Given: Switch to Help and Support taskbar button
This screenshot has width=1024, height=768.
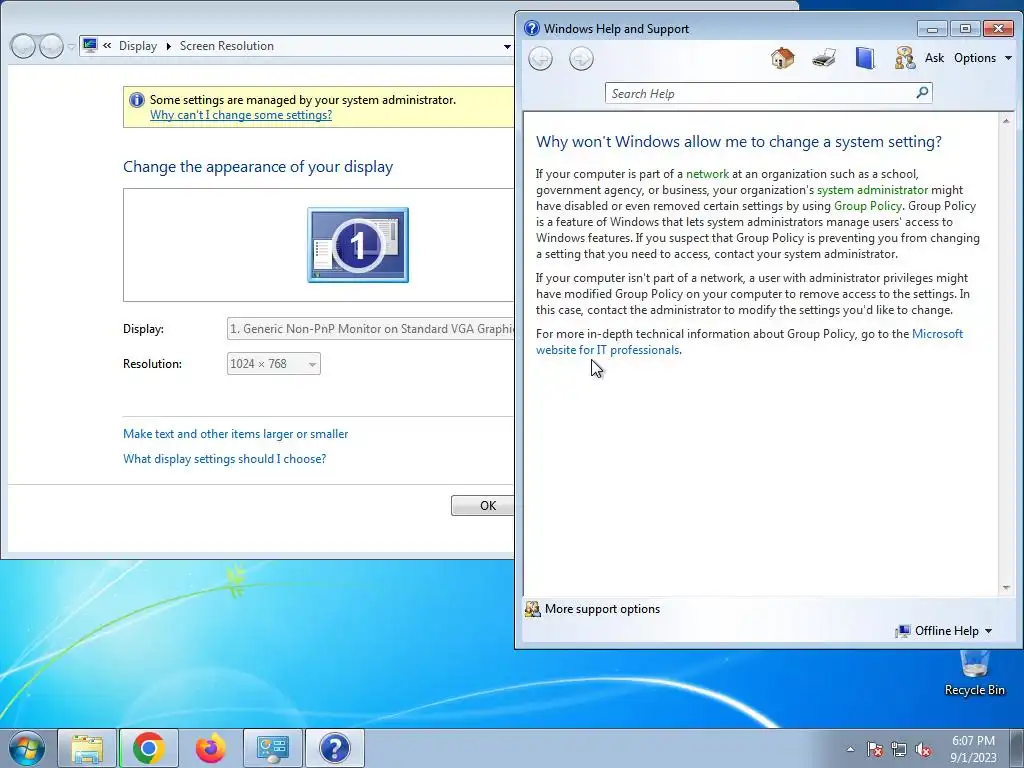Looking at the screenshot, I should (x=334, y=748).
